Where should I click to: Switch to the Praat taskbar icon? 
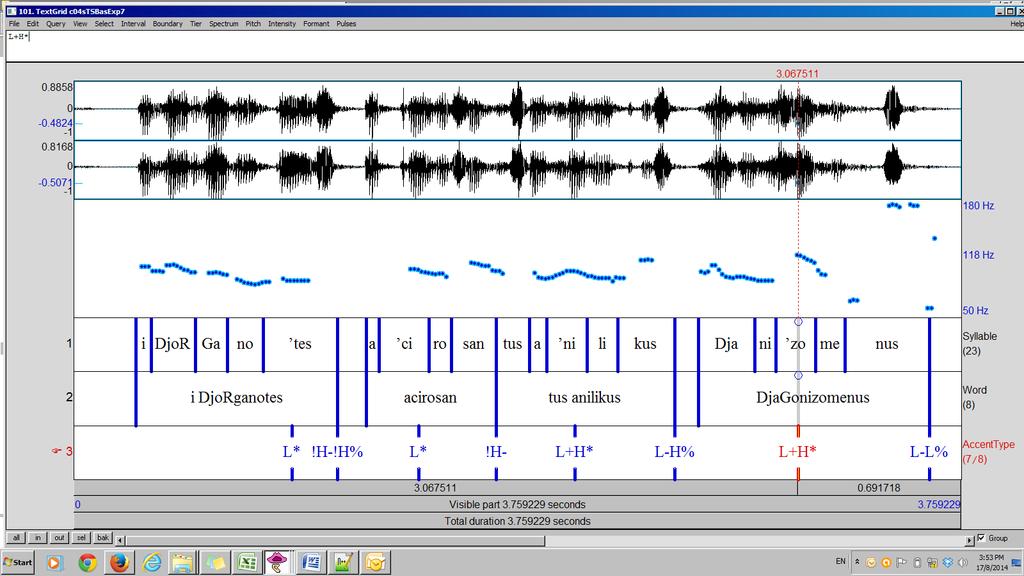278,562
